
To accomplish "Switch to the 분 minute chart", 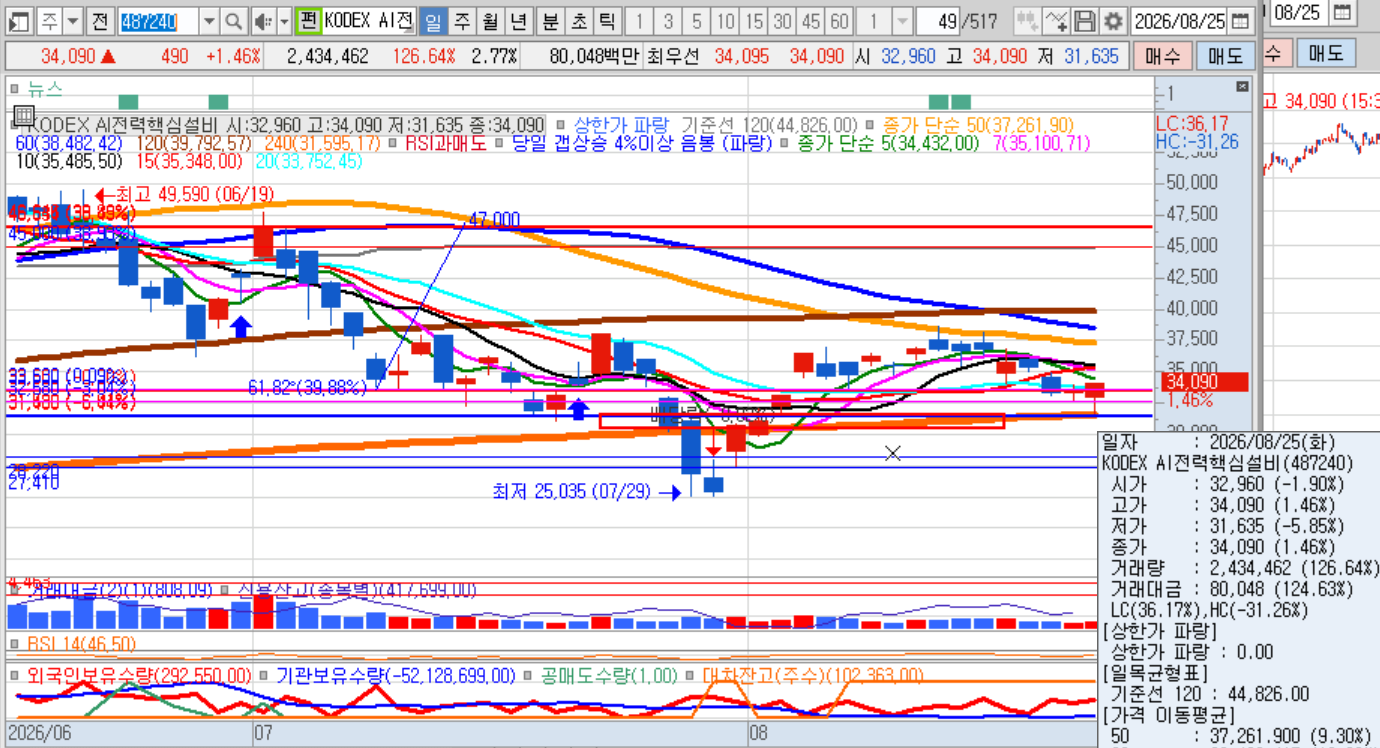I will pos(551,21).
